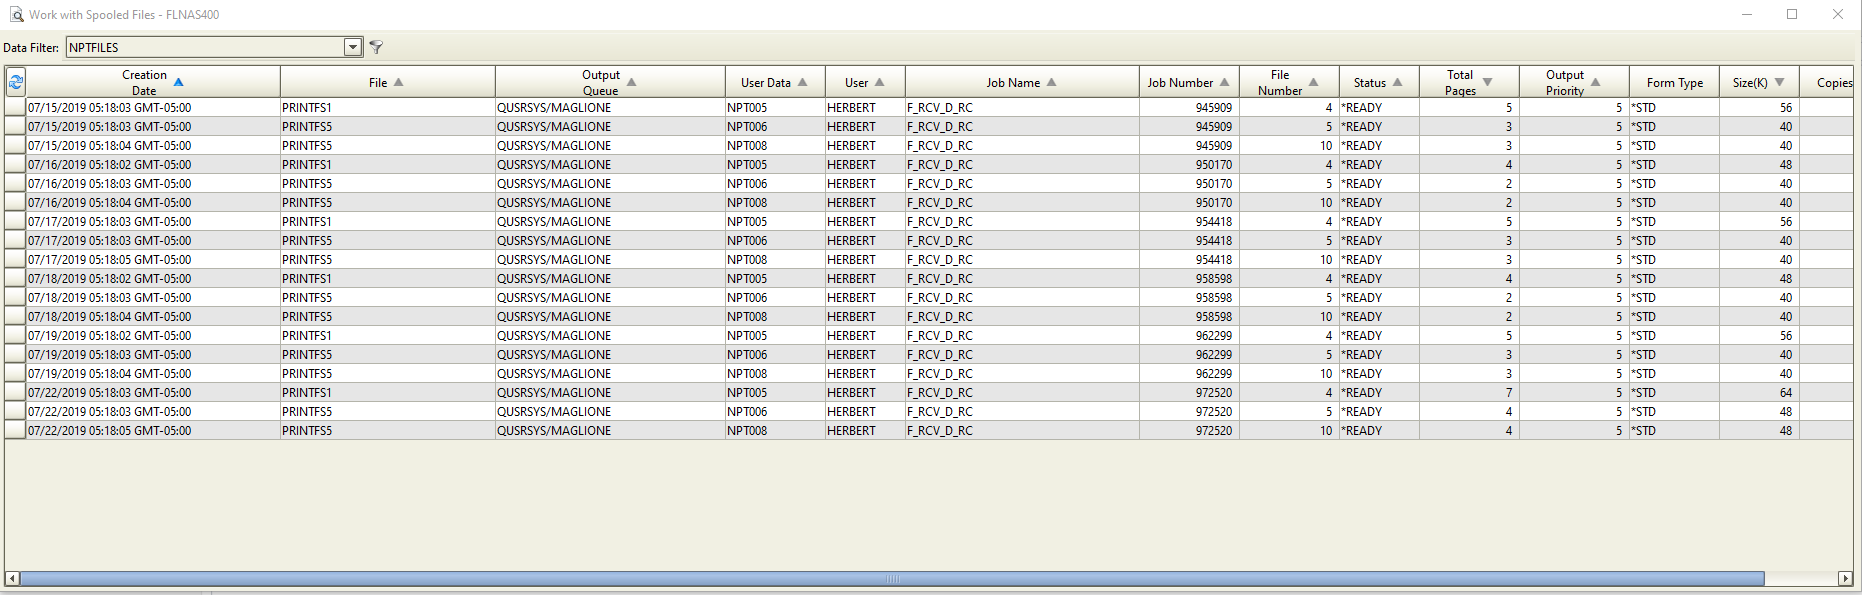Click QUSRSYS/MAGLIONE in the 07/16/2019 05:18:03 row
The height and width of the screenshot is (595, 1862).
(554, 183)
